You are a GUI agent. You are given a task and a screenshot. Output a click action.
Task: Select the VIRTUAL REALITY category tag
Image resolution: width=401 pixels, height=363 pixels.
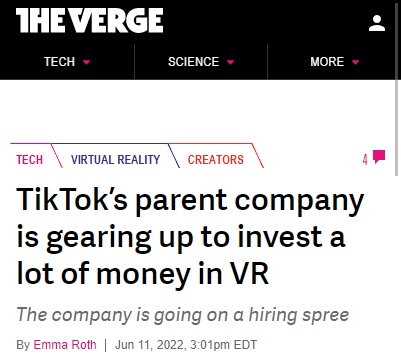(x=115, y=160)
